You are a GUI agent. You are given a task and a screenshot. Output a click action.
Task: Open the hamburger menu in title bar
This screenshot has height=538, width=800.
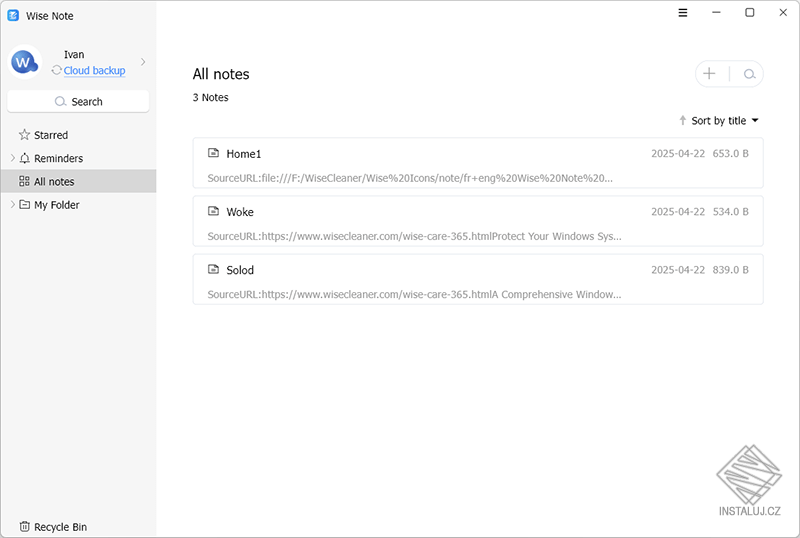point(683,13)
